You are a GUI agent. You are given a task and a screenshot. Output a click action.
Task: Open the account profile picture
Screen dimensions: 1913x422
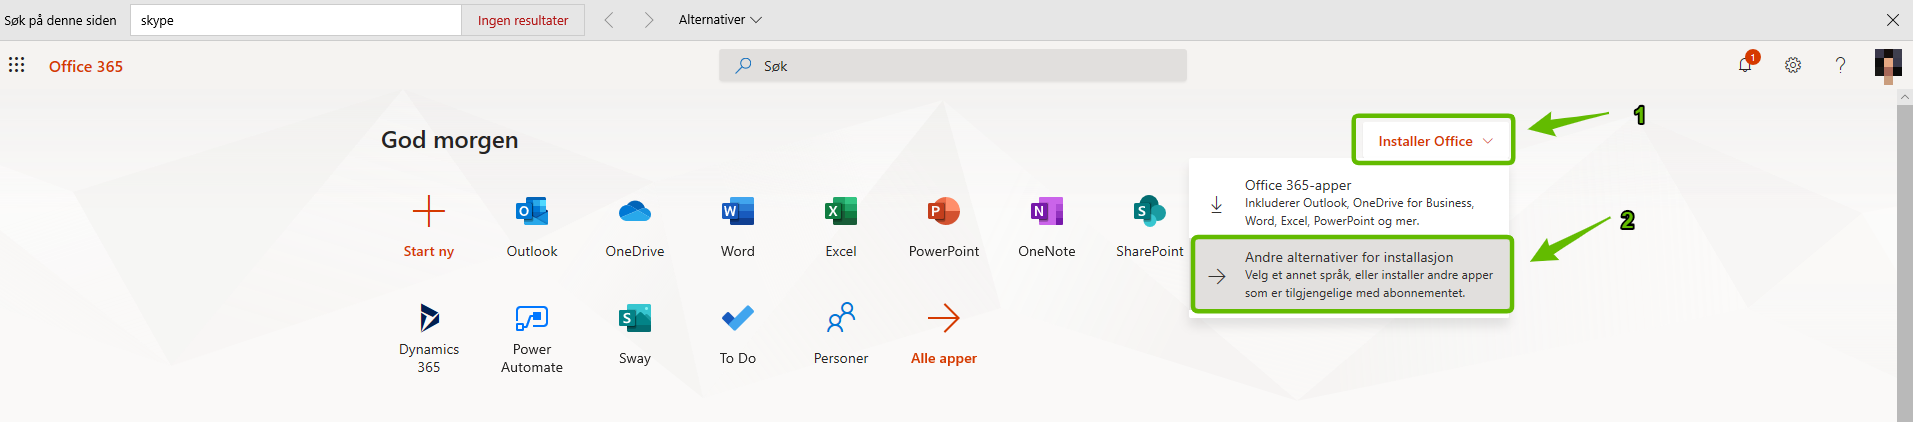click(1888, 65)
